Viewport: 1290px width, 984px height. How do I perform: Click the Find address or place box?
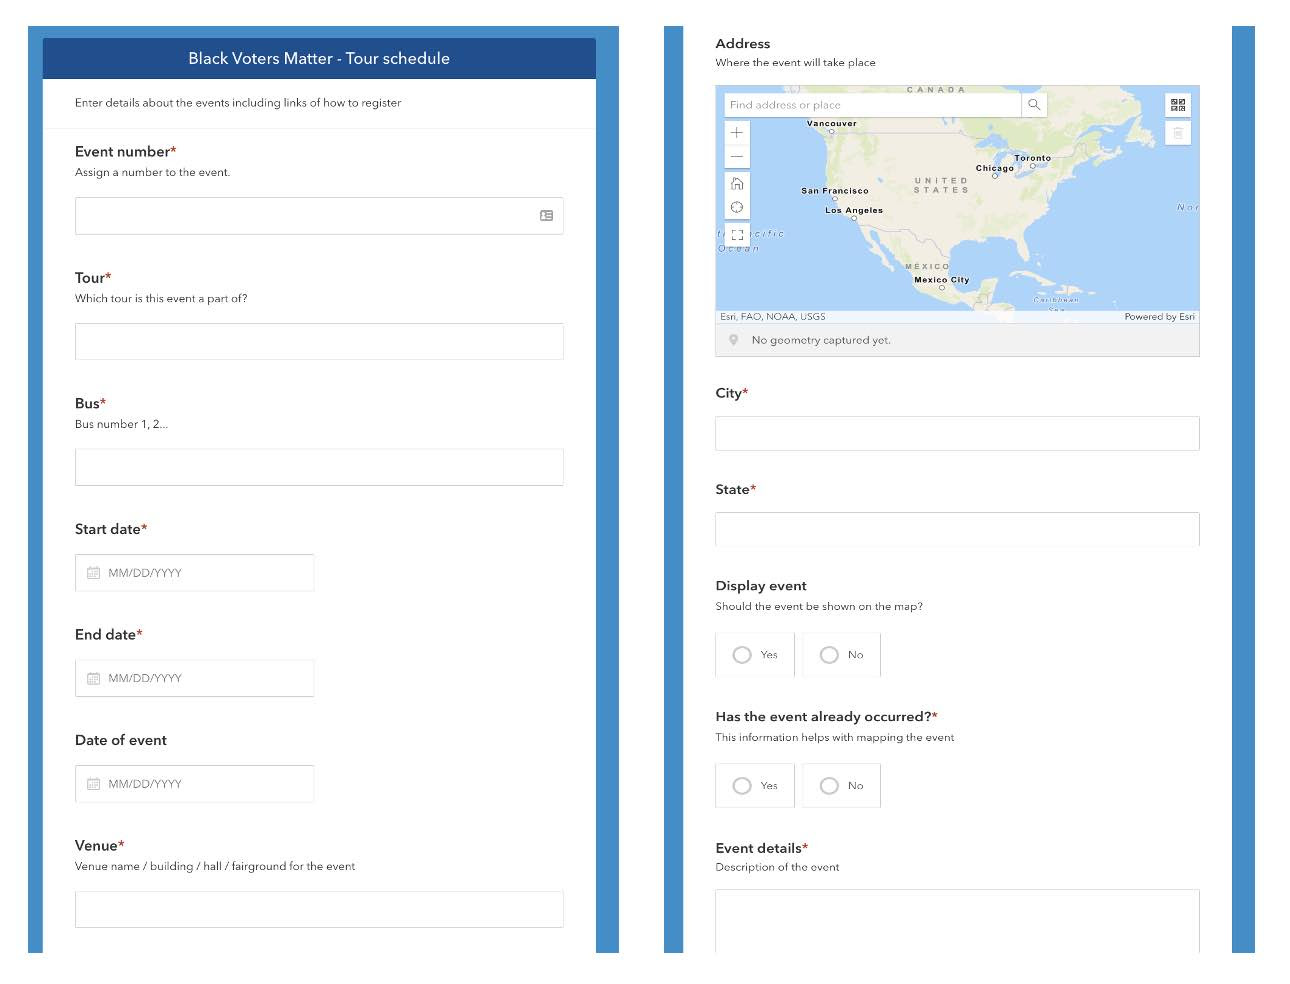[873, 105]
